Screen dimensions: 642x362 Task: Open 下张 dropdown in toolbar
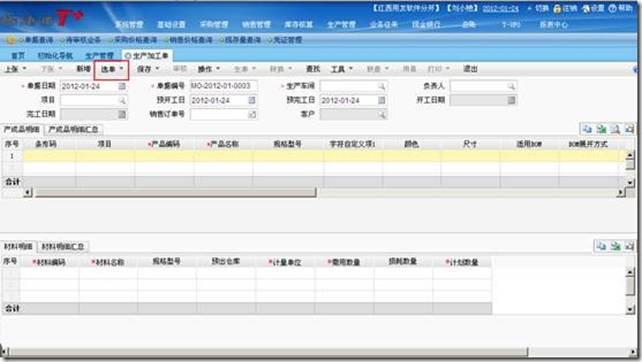[51, 69]
